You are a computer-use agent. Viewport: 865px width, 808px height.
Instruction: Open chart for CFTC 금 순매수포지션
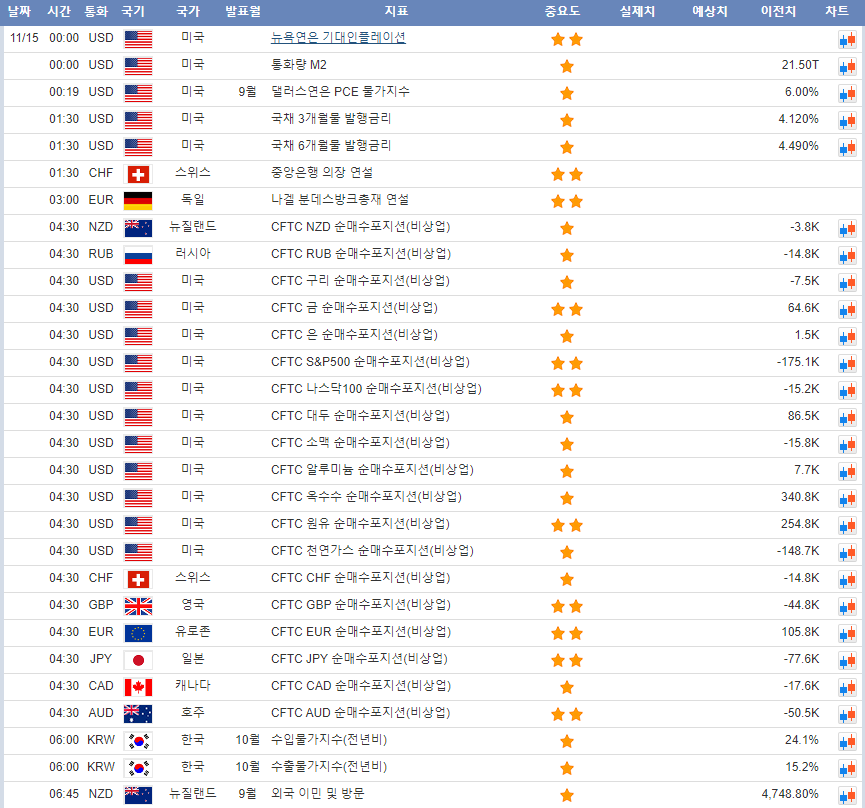point(847,309)
